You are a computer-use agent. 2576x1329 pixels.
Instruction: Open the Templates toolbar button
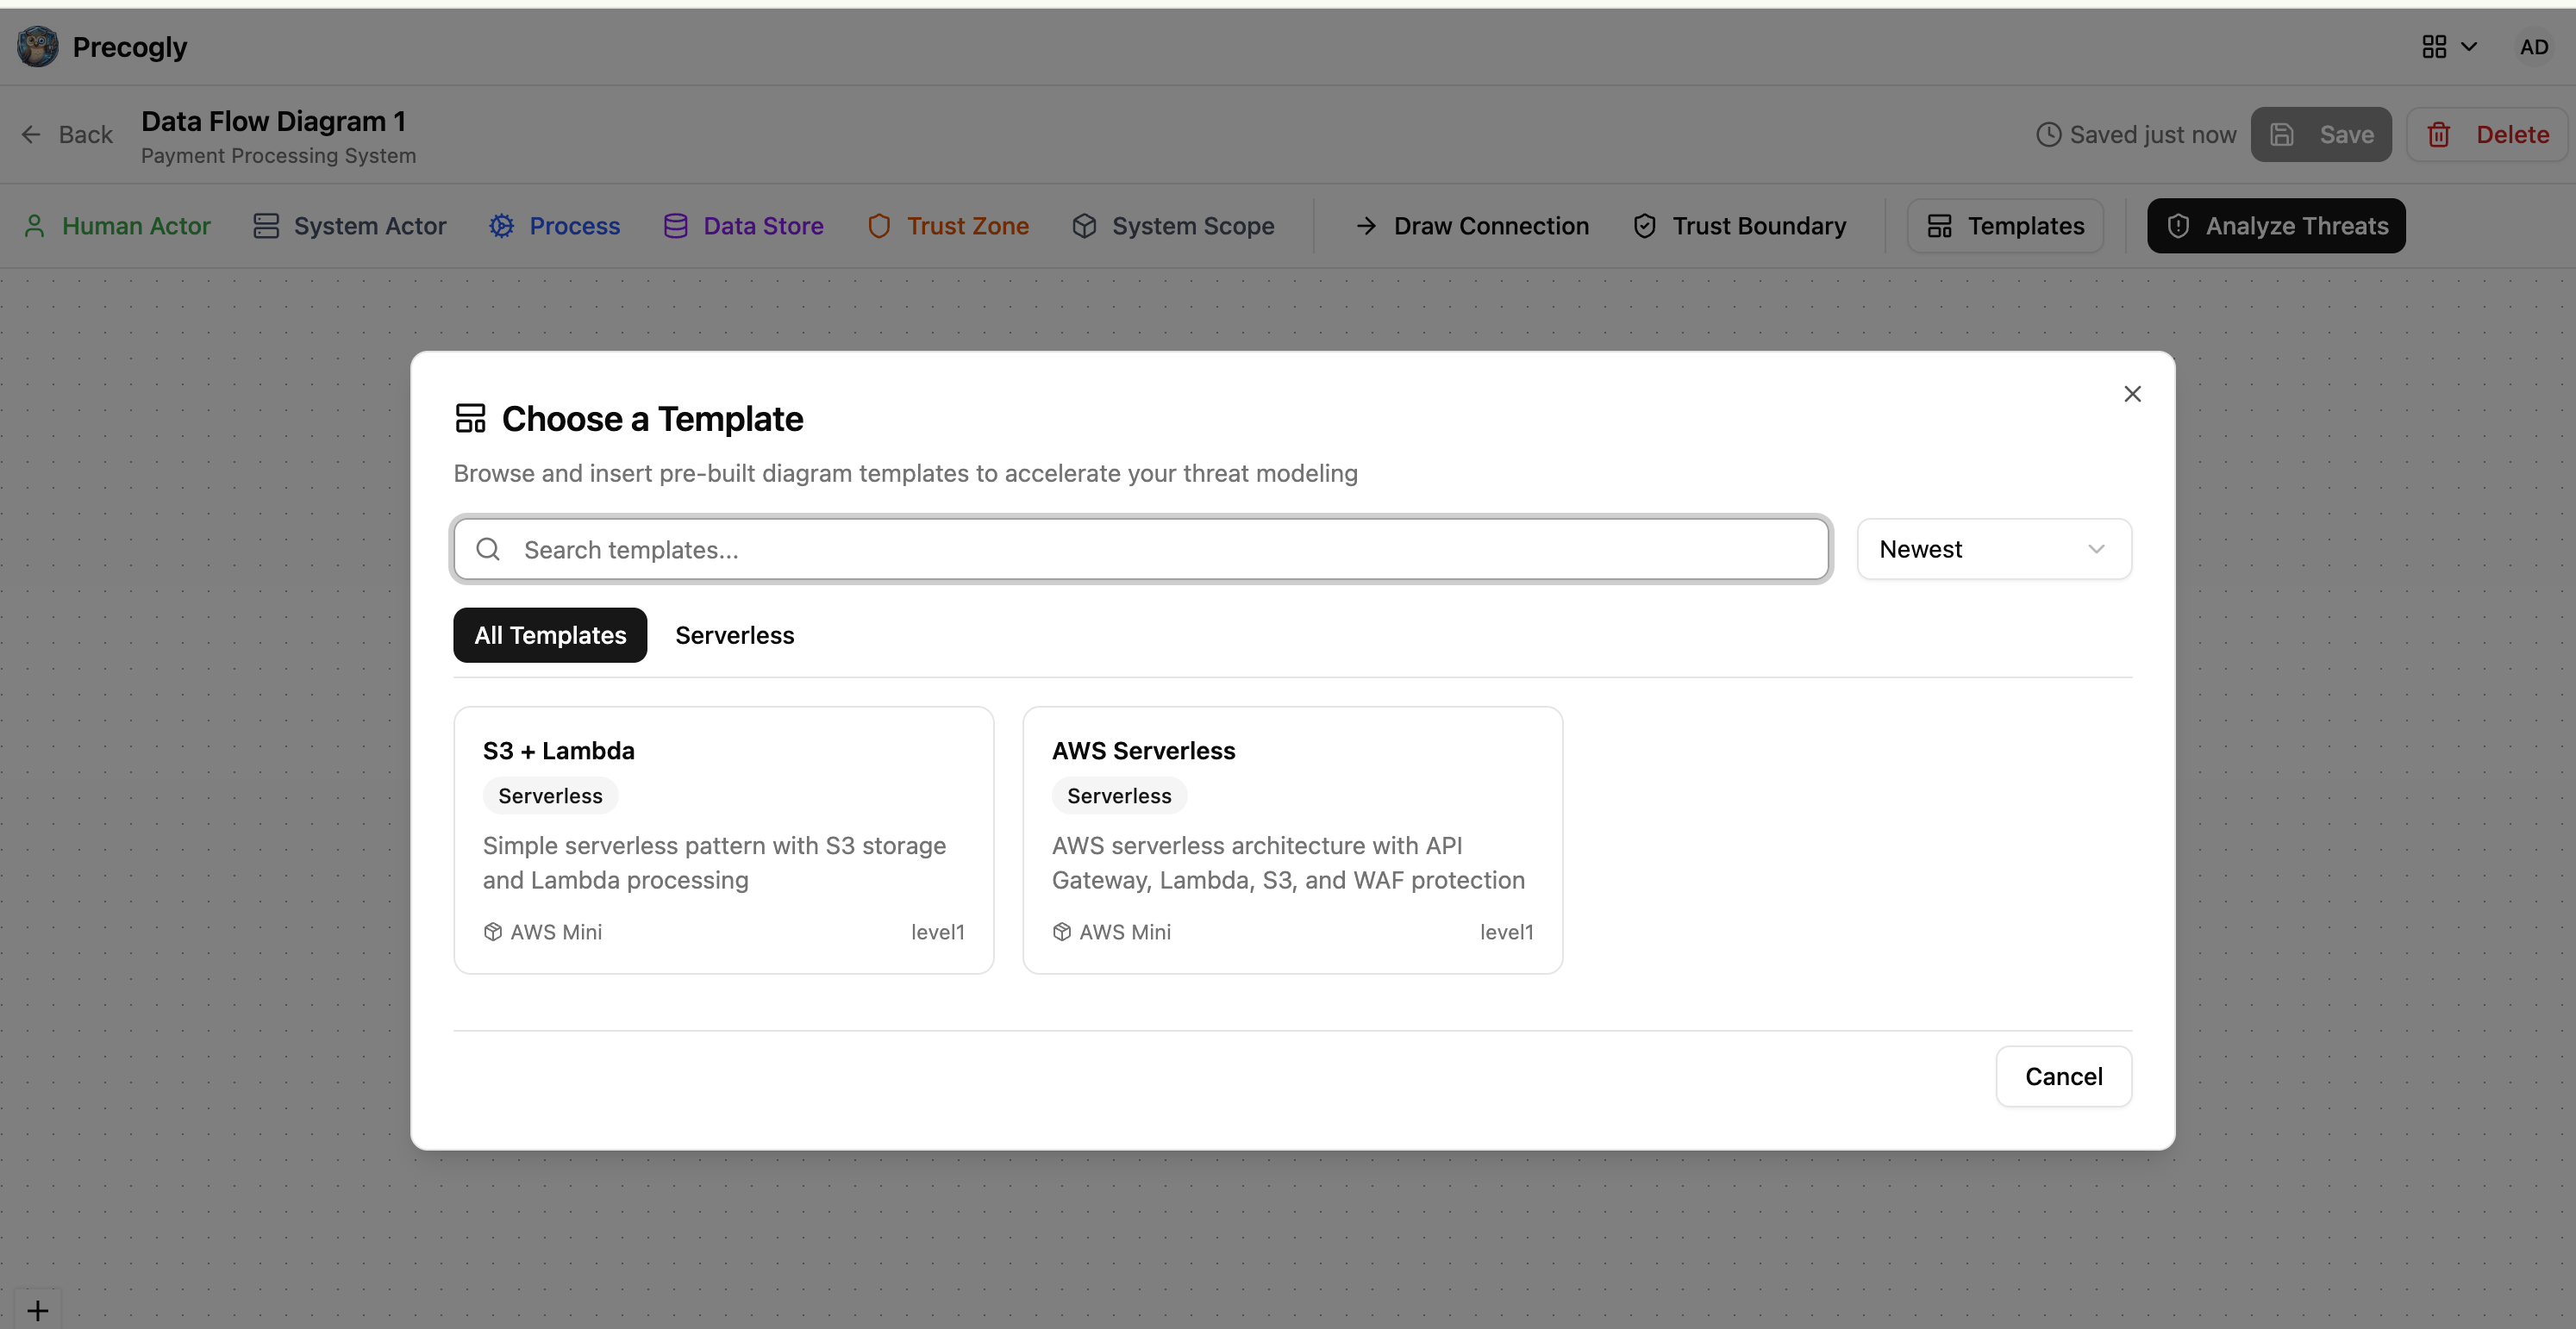click(2005, 226)
